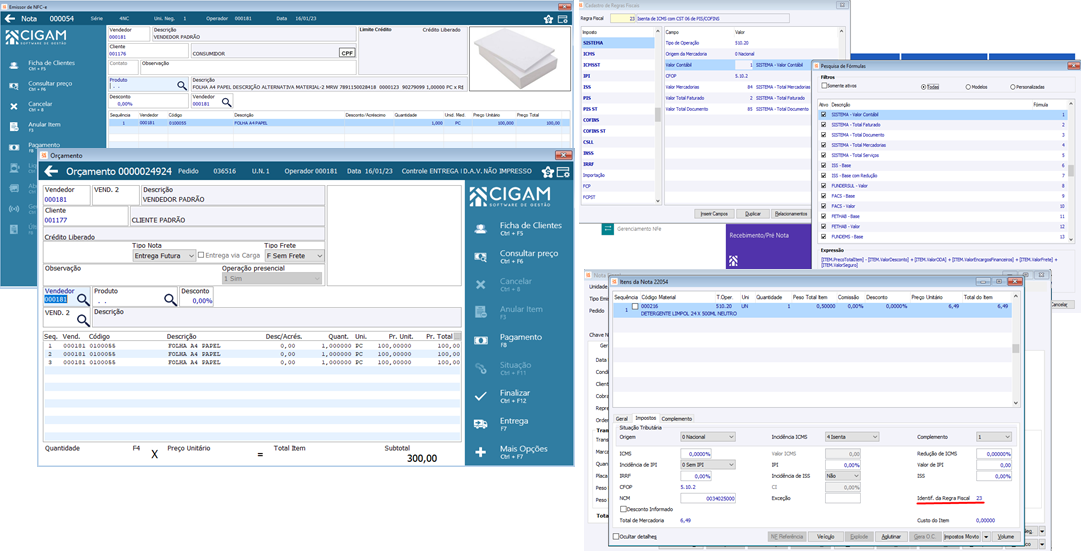
Task: Click Duplicar button in Regras Fiscais
Action: tap(753, 214)
